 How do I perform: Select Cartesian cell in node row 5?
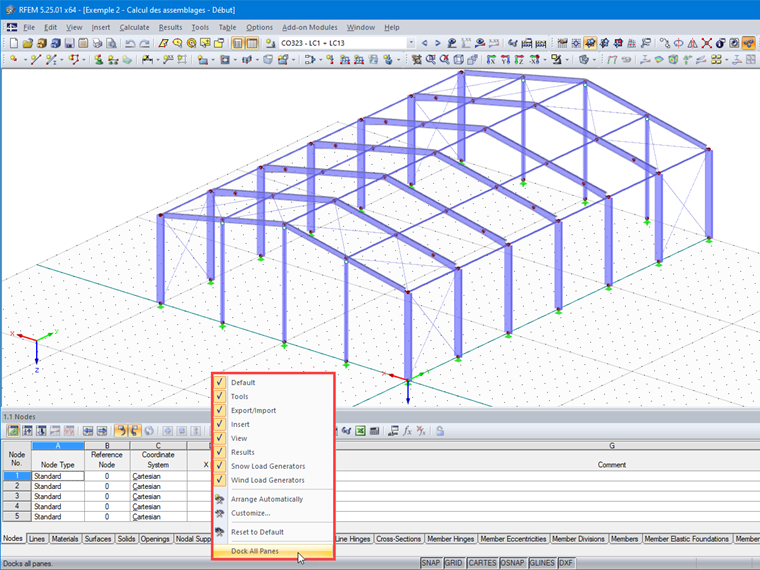[158, 517]
